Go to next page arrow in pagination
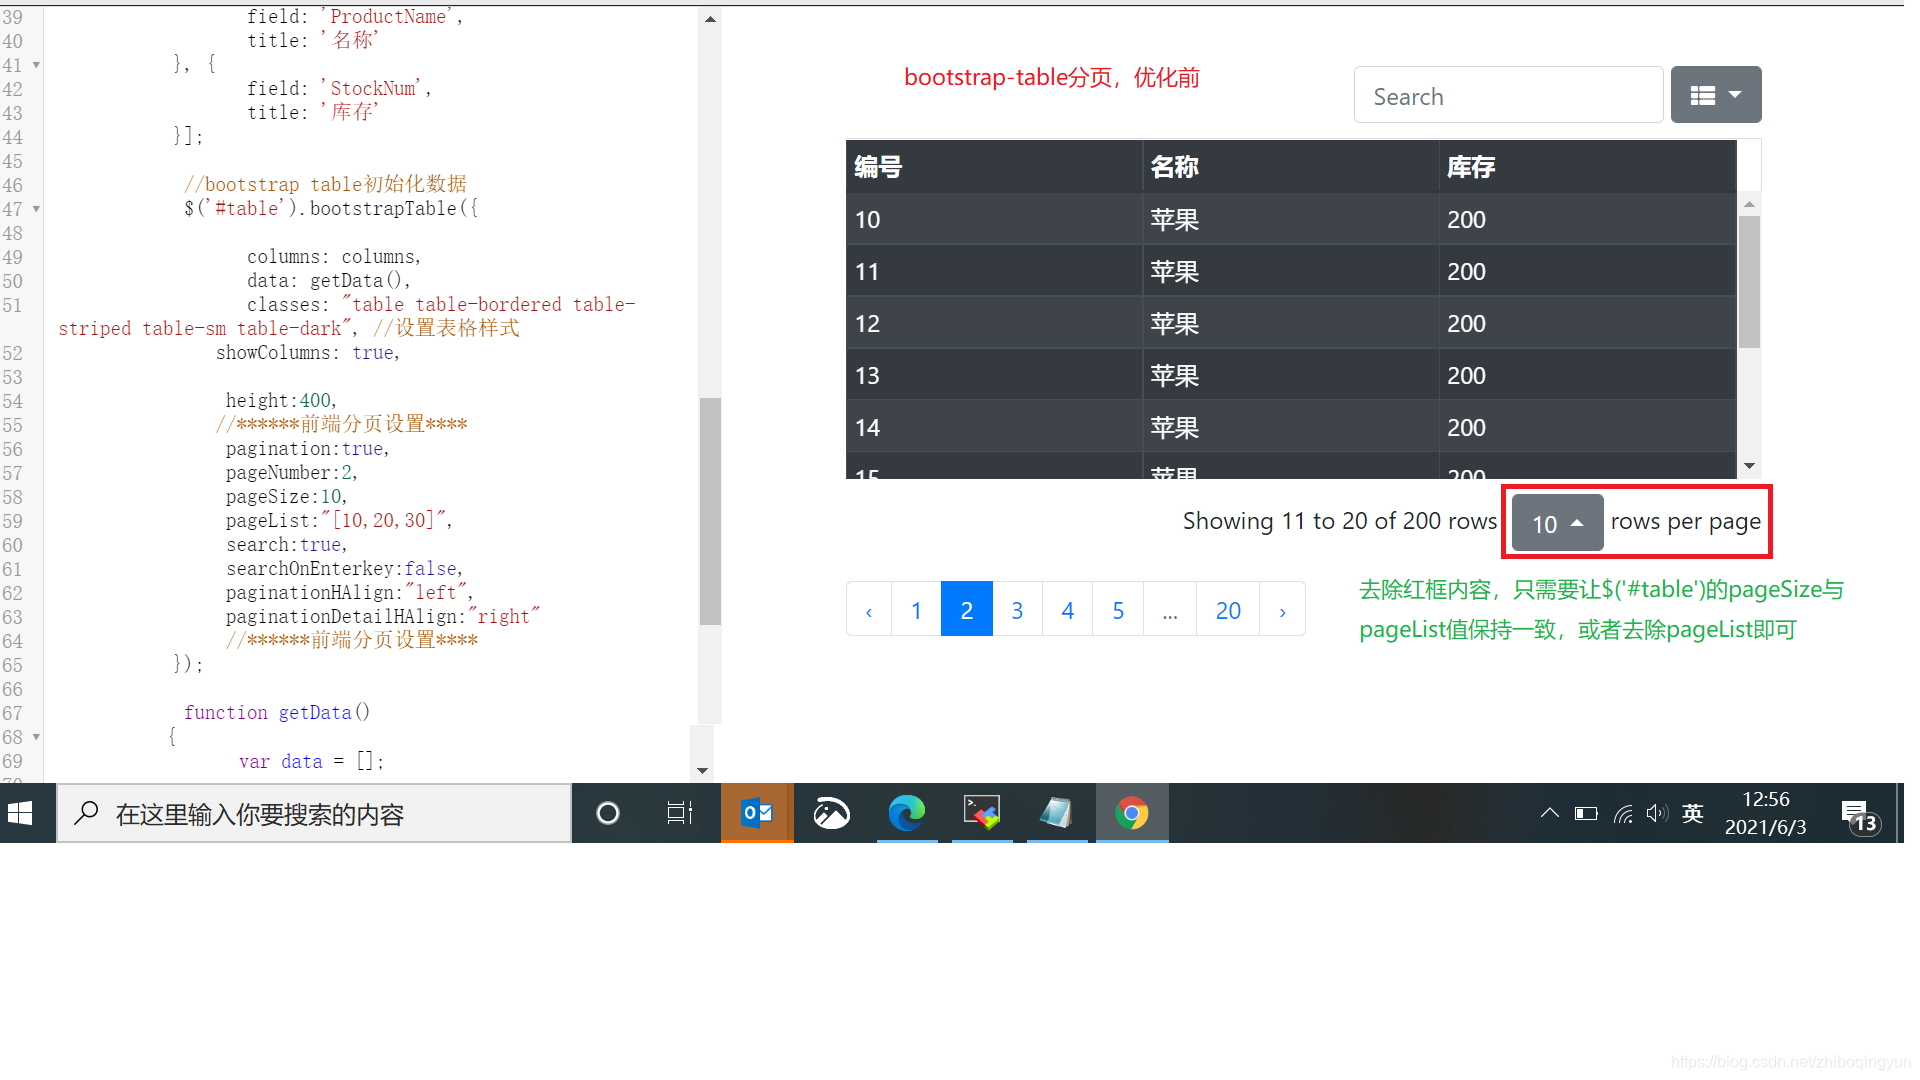The image size is (1920, 1080). 1283,609
